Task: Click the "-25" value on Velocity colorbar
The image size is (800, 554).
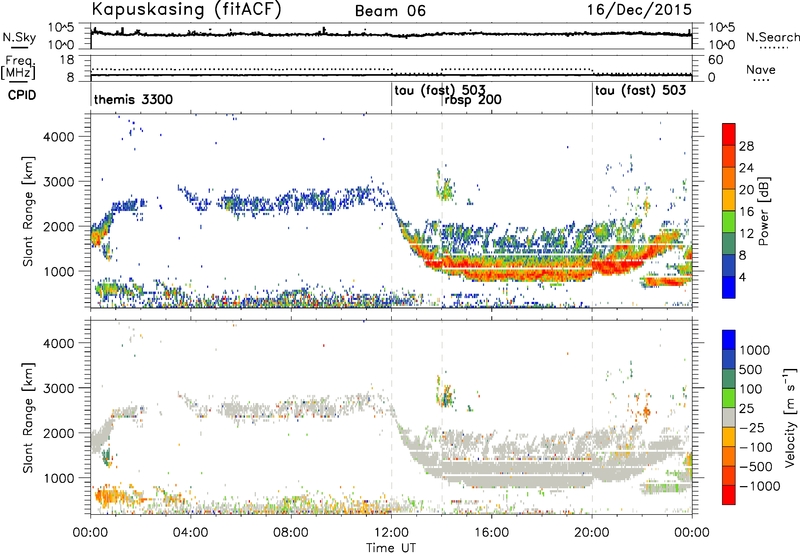Action: pyautogui.click(x=752, y=427)
